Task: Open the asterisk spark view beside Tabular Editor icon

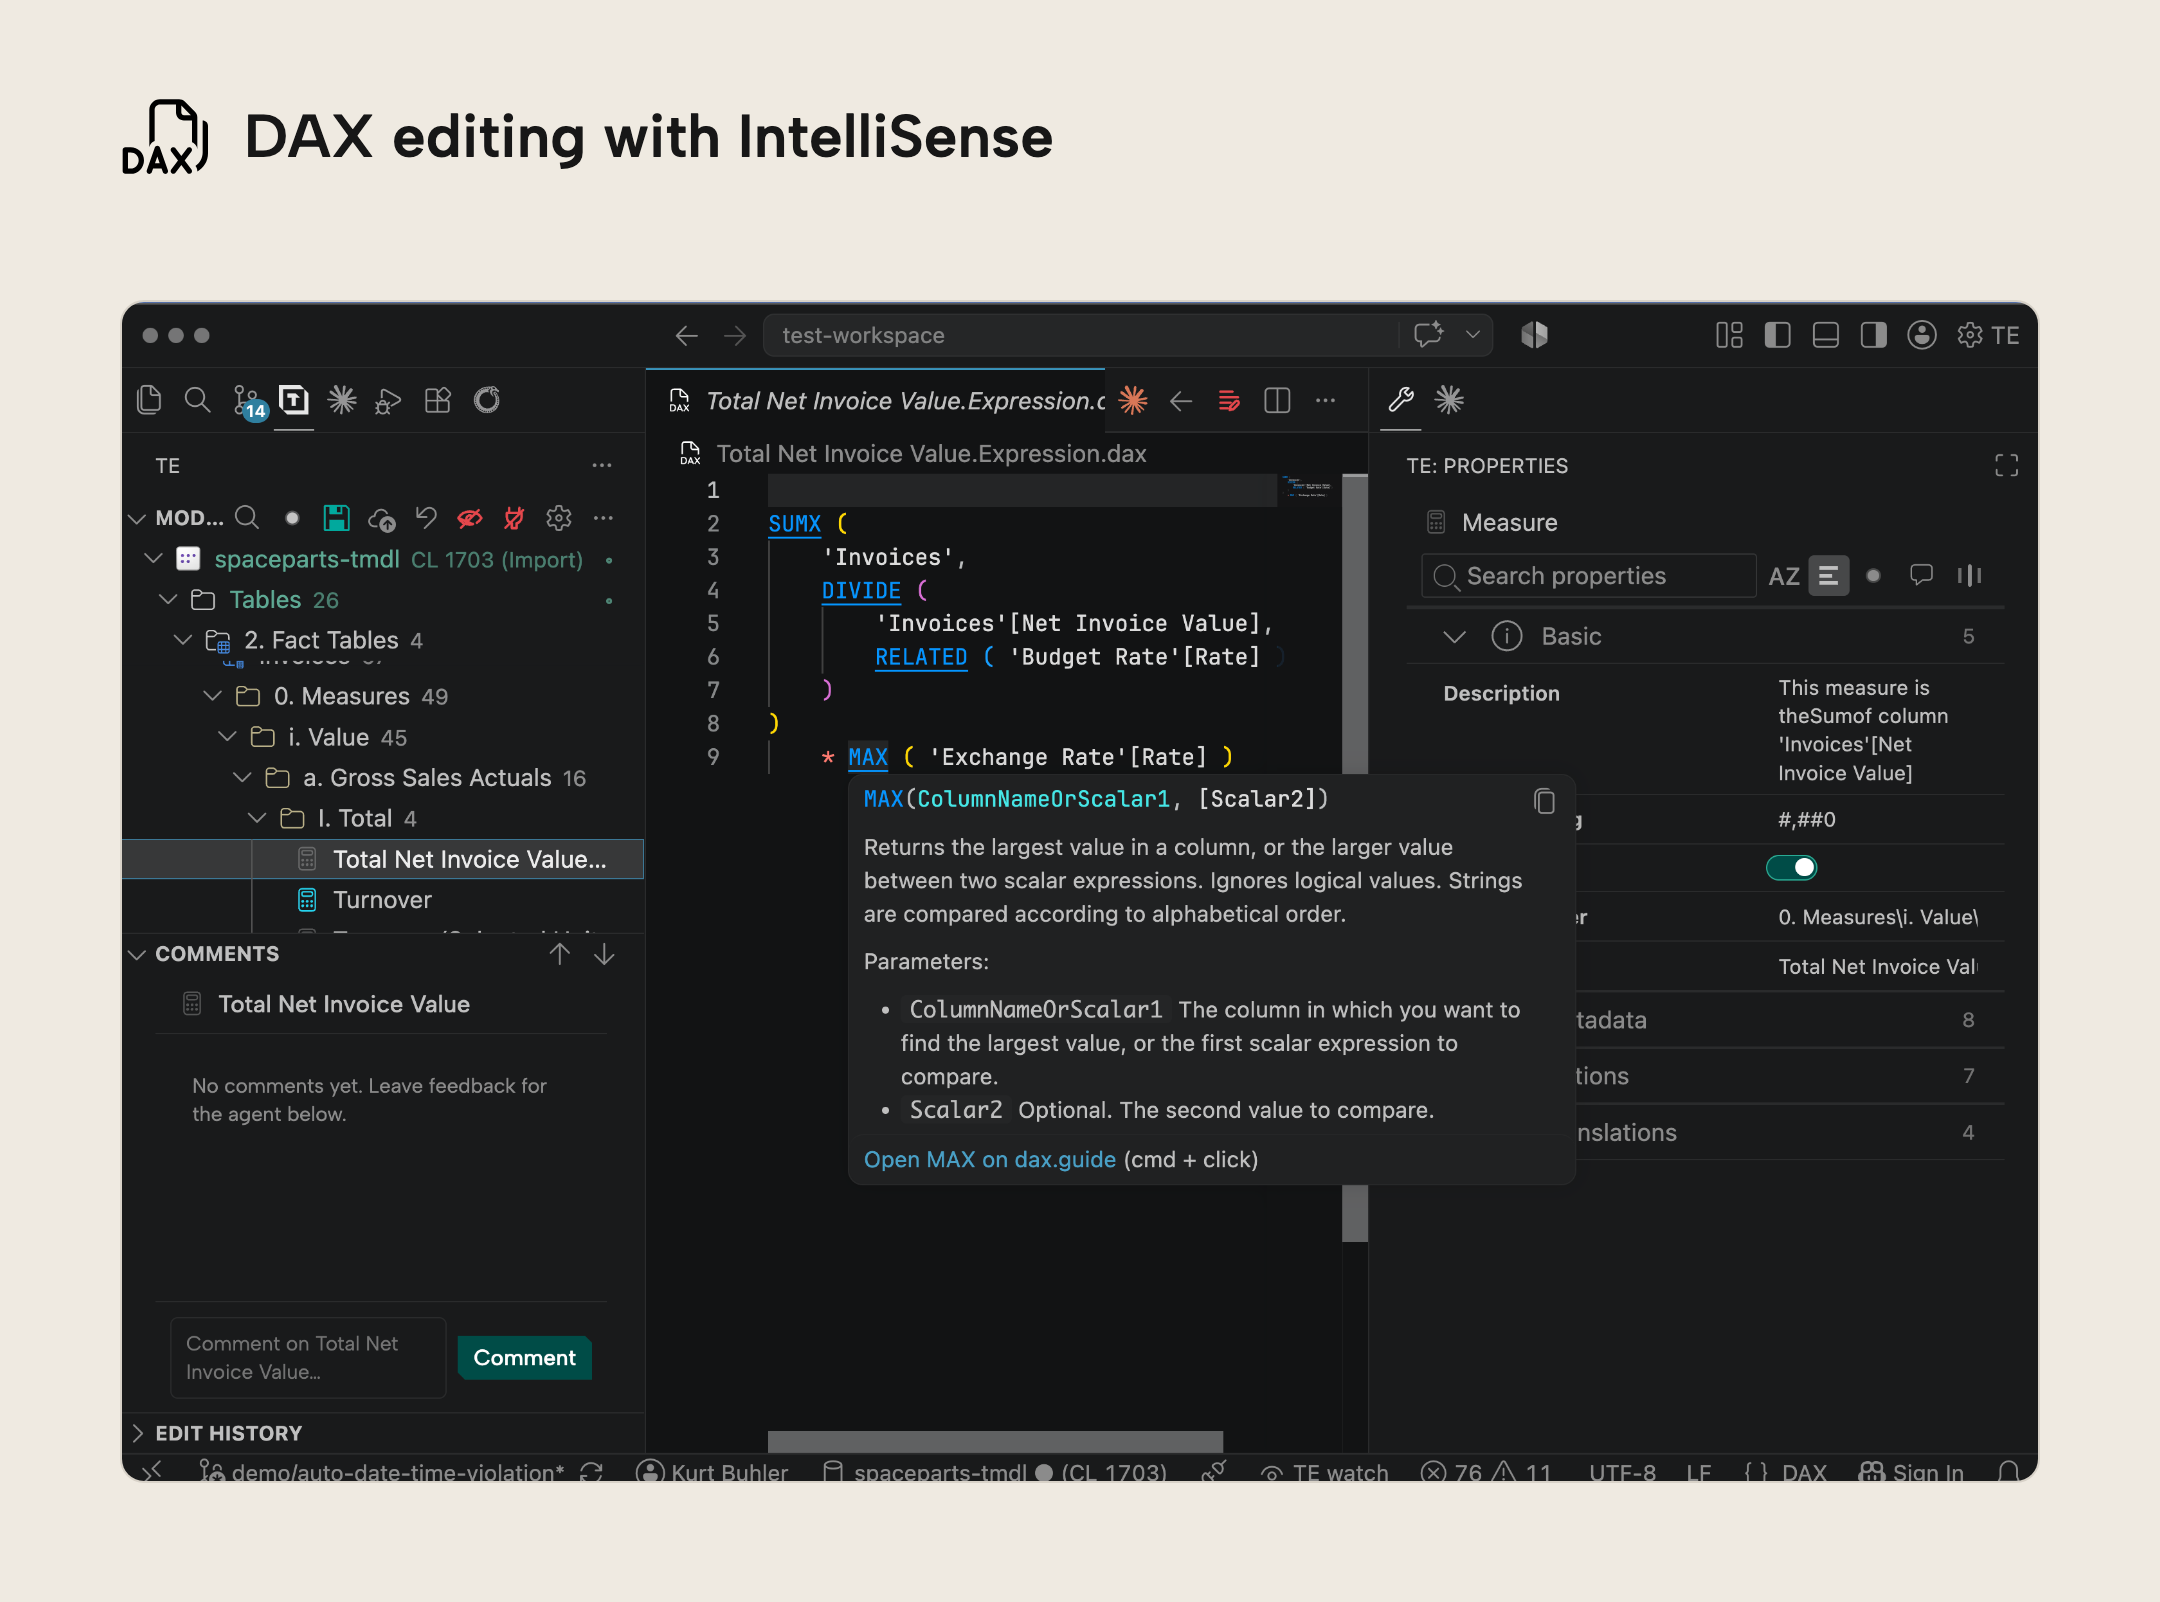Action: tap(342, 400)
